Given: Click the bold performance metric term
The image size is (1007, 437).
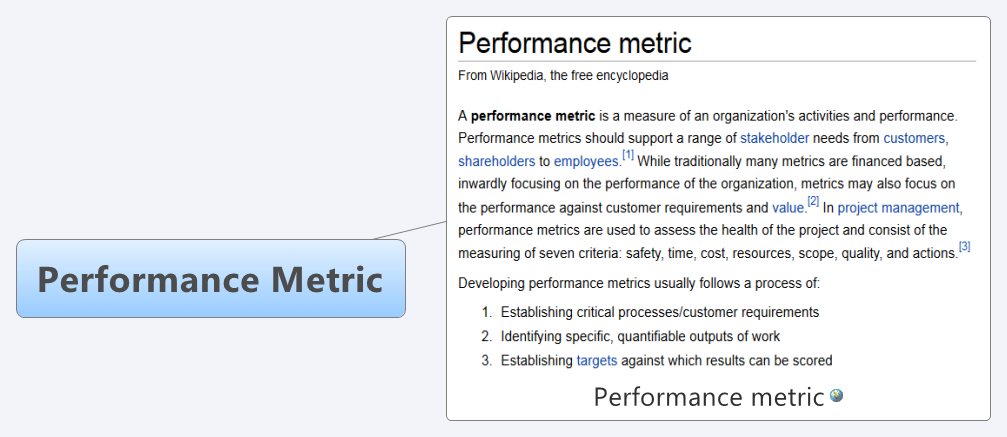Looking at the screenshot, I should pyautogui.click(x=533, y=116).
